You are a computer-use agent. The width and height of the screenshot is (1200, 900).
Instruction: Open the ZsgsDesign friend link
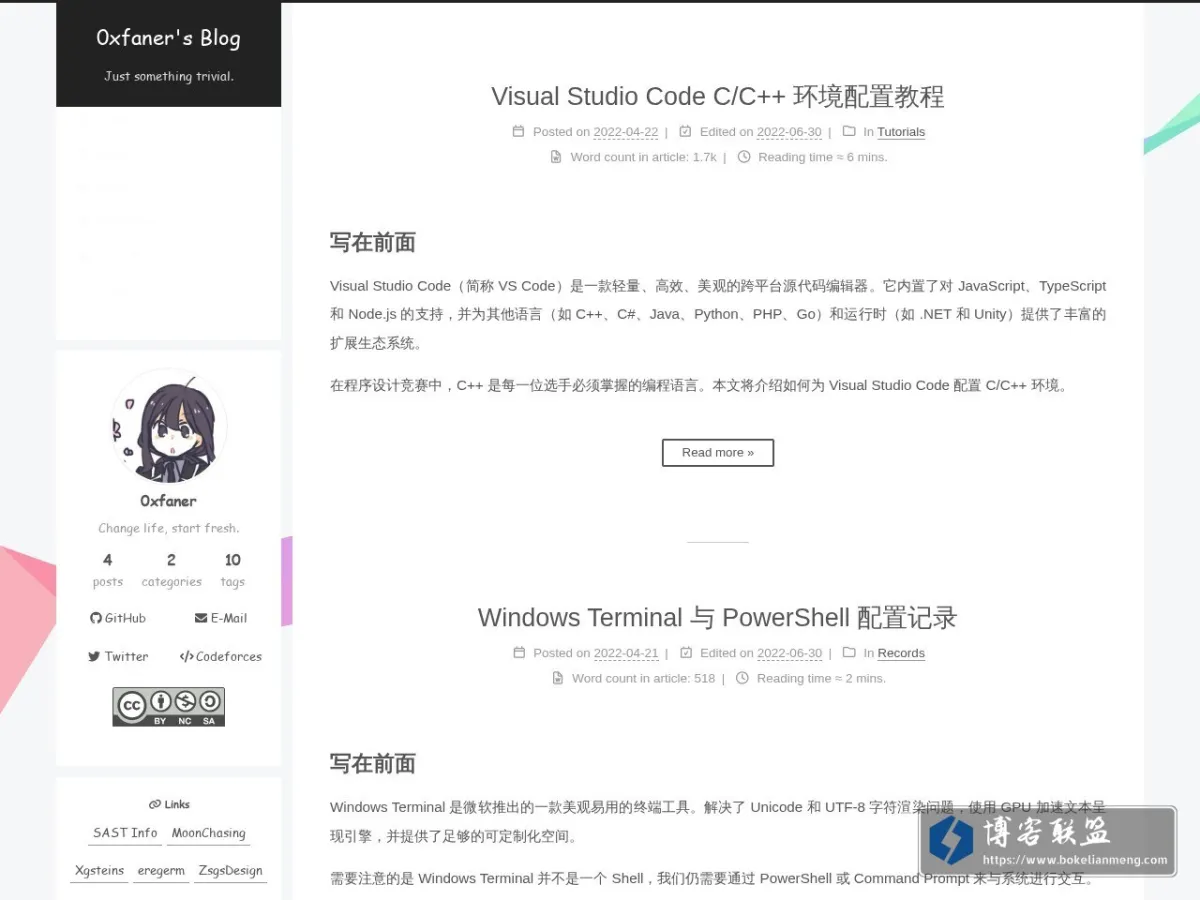230,871
